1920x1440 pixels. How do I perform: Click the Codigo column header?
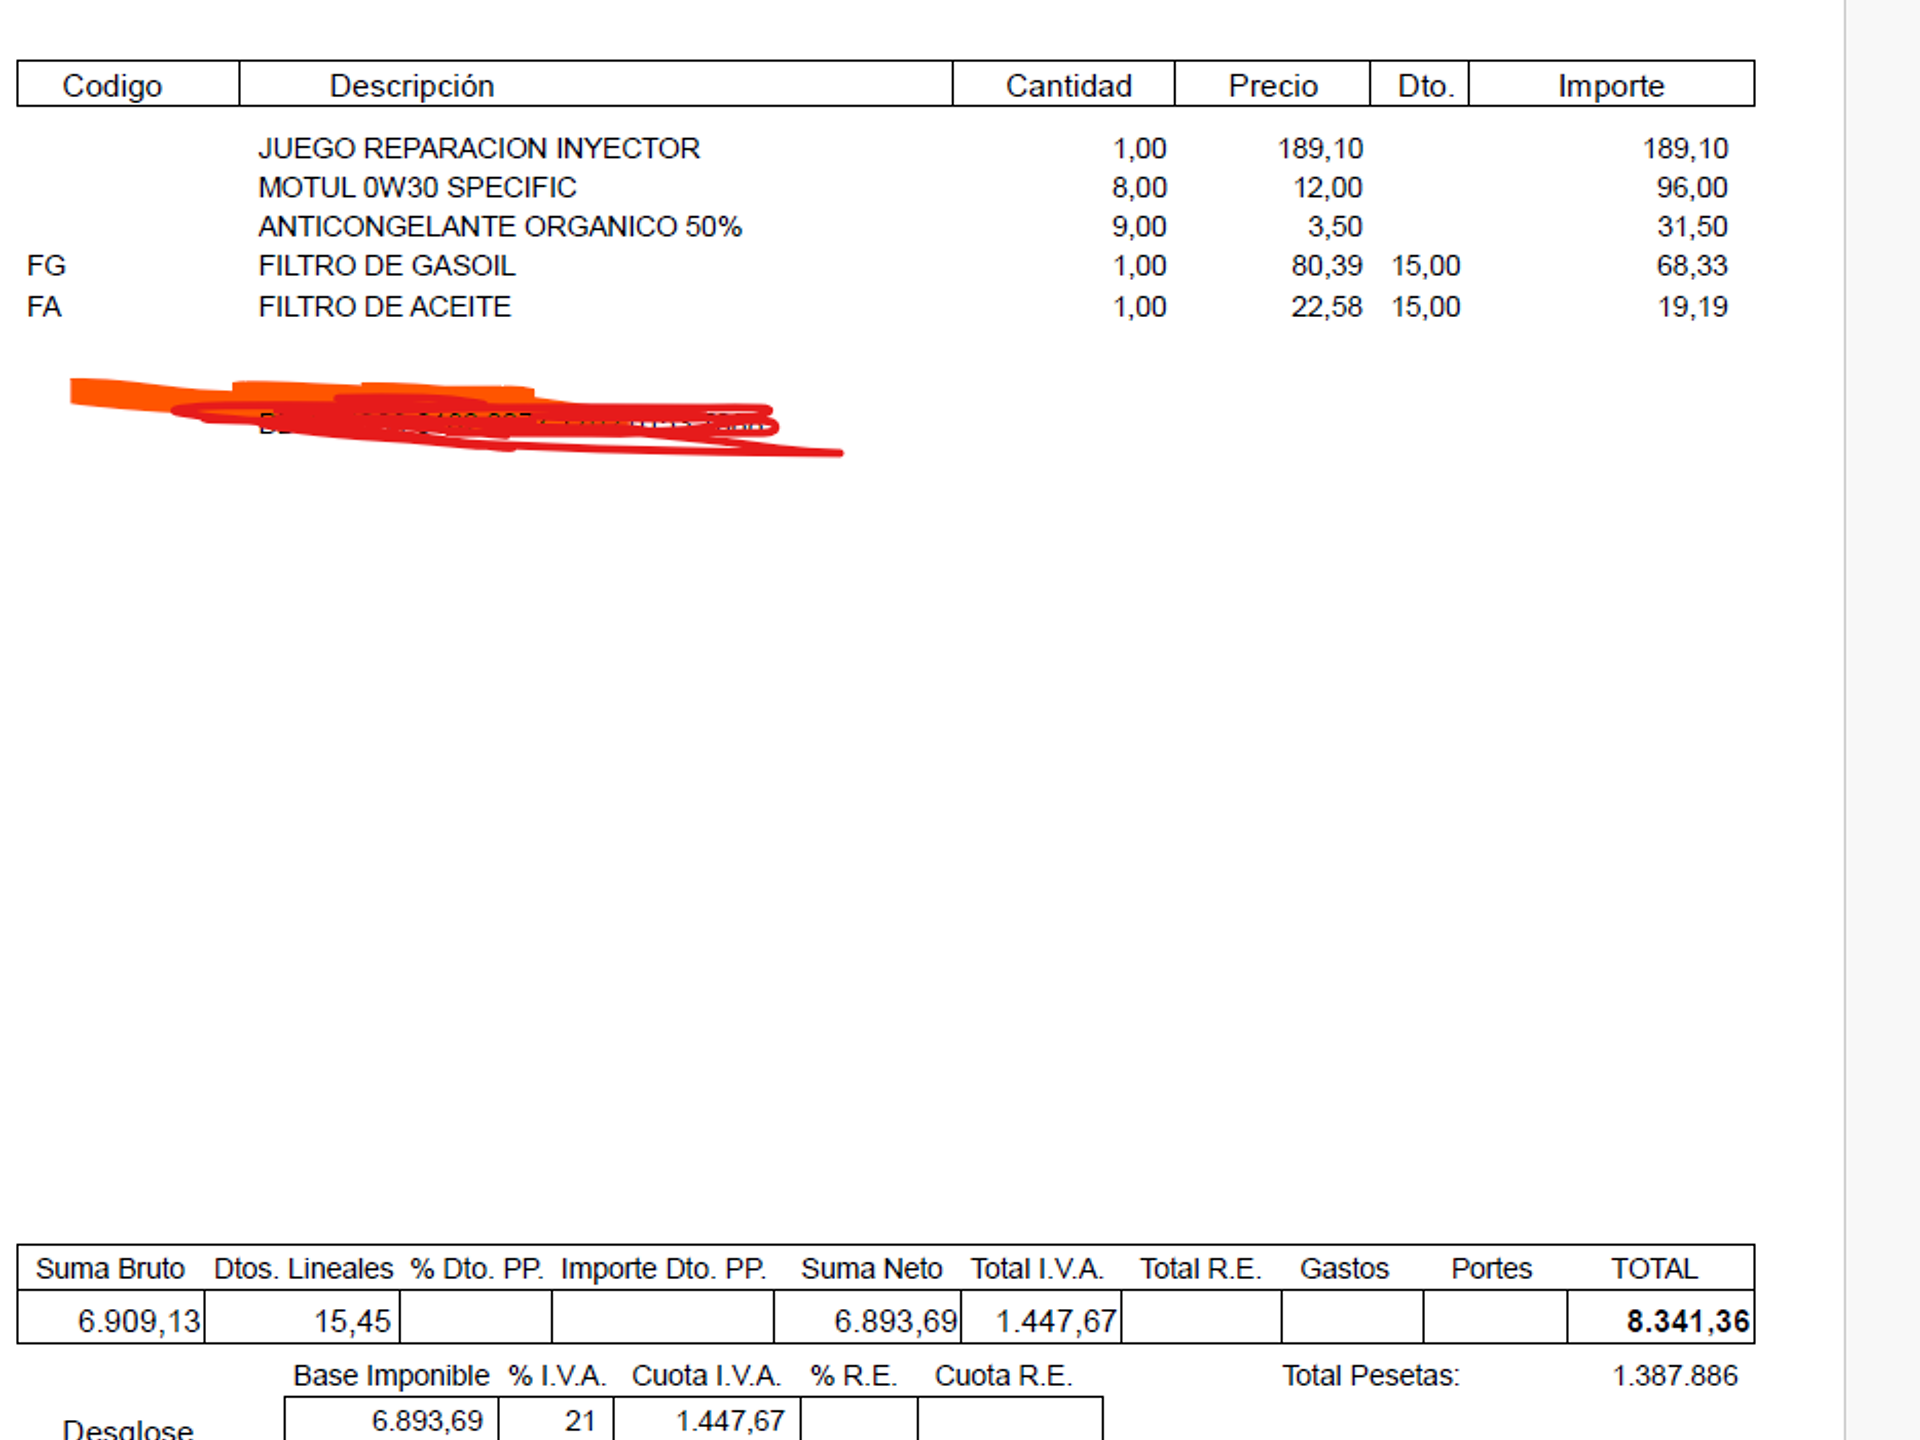pyautogui.click(x=112, y=86)
